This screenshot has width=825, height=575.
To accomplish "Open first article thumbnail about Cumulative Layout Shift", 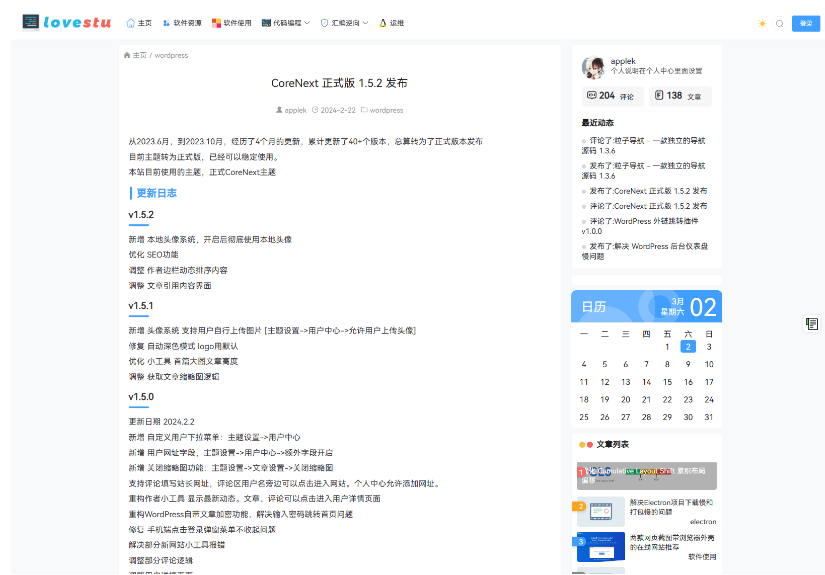I will coord(647,476).
